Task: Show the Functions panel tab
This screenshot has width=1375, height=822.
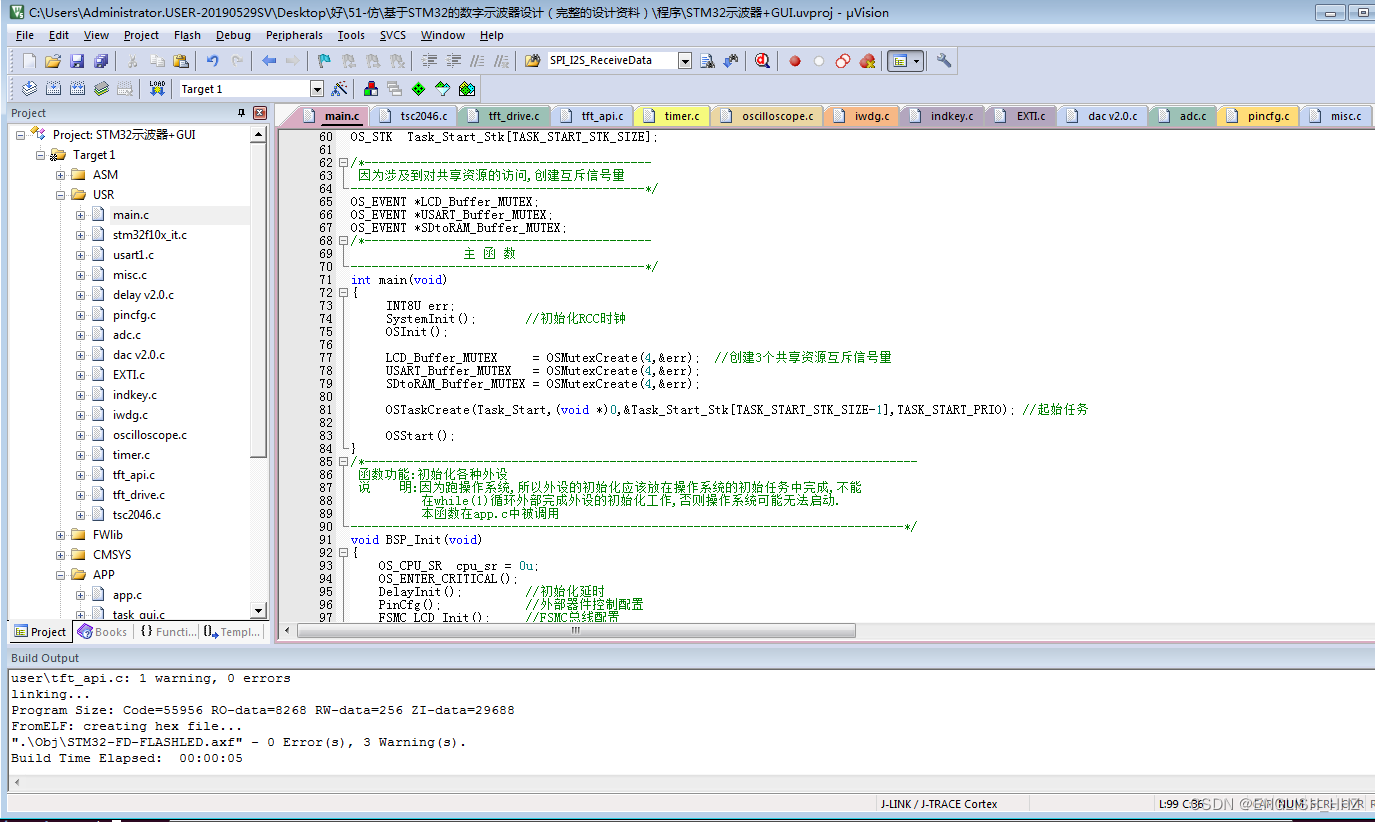Action: click(x=167, y=632)
